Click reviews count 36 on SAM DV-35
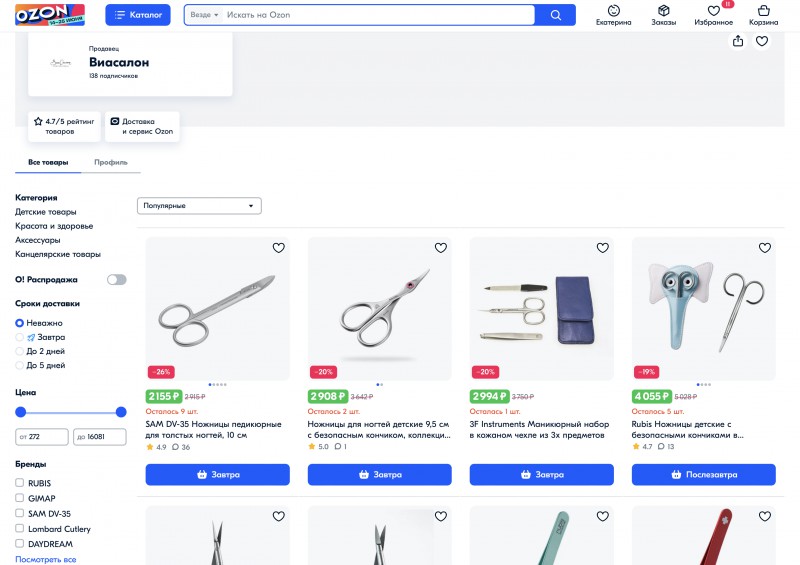This screenshot has width=800, height=565. click(181, 447)
